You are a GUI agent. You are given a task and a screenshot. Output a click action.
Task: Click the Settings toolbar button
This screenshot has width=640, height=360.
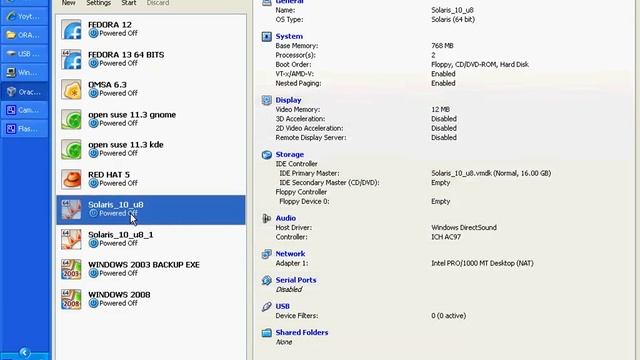click(99, 3)
